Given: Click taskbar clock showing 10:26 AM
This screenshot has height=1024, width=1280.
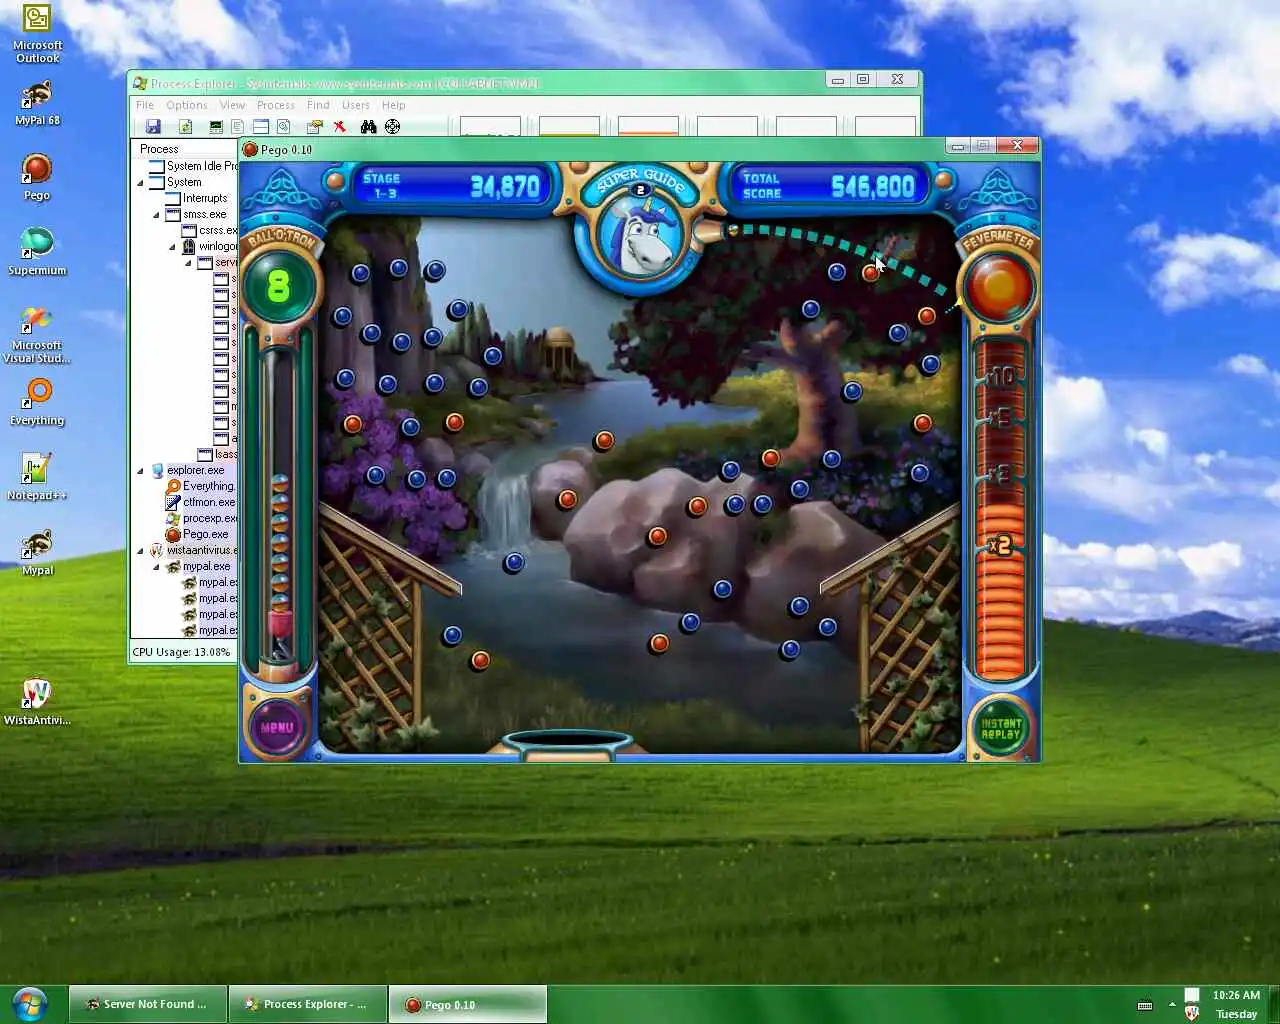Looking at the screenshot, I should tap(1236, 995).
